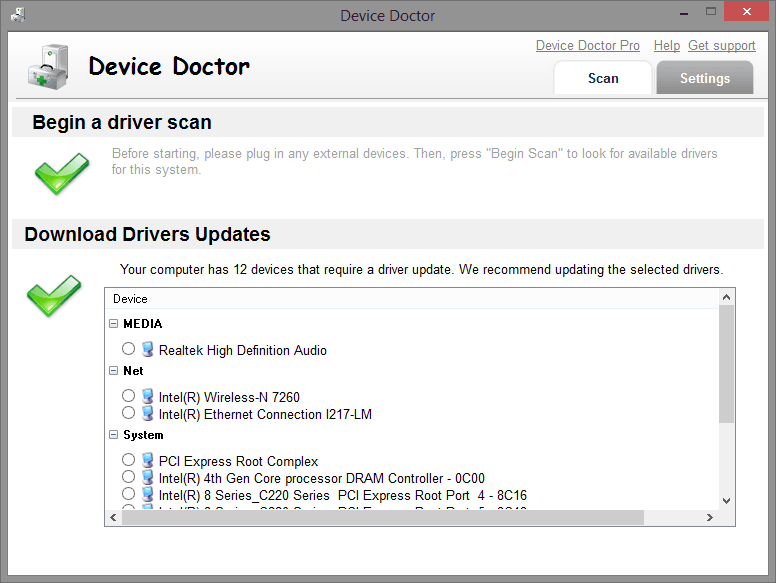Click the PCI Express Root Complex entry text
The image size is (776, 583).
238,461
